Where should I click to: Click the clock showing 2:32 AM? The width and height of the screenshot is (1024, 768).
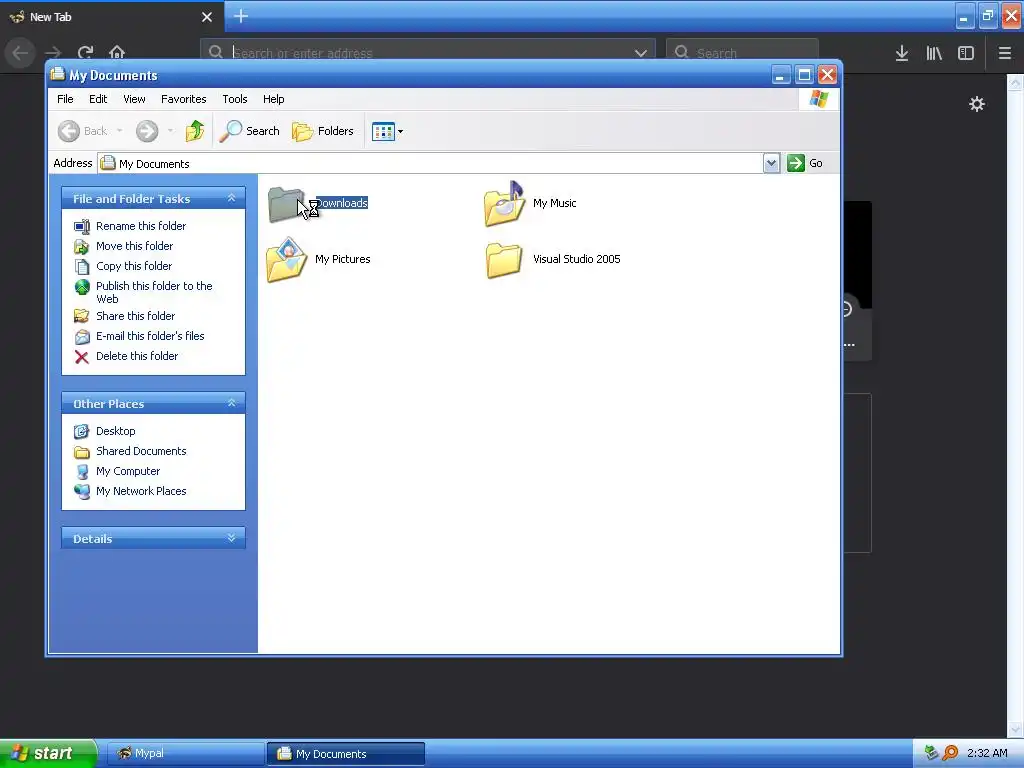coord(987,754)
